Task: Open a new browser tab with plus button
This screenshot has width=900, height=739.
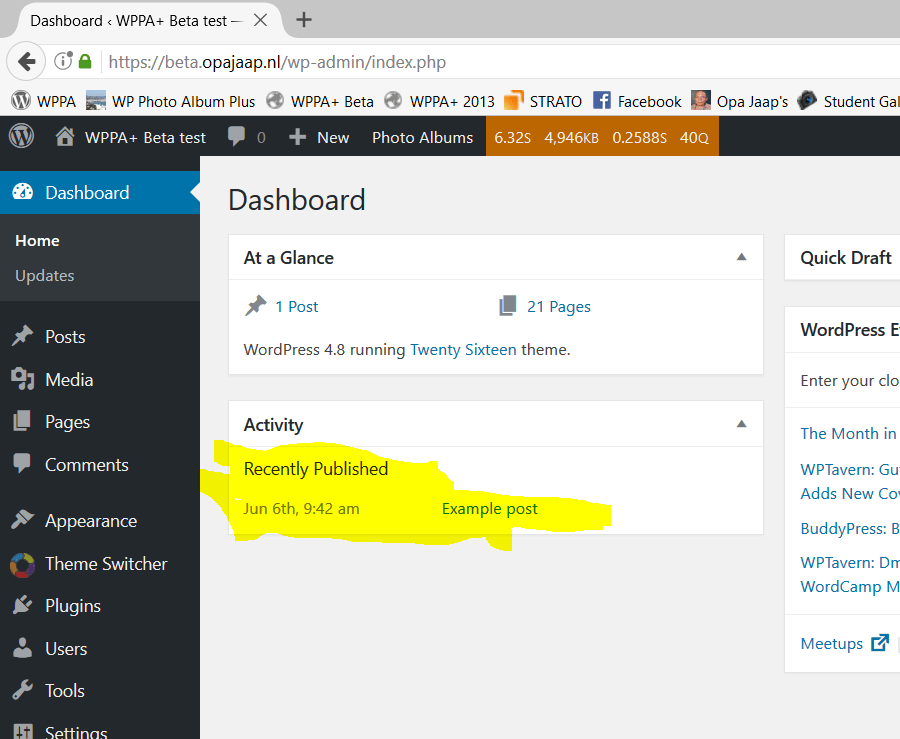Action: coord(304,20)
